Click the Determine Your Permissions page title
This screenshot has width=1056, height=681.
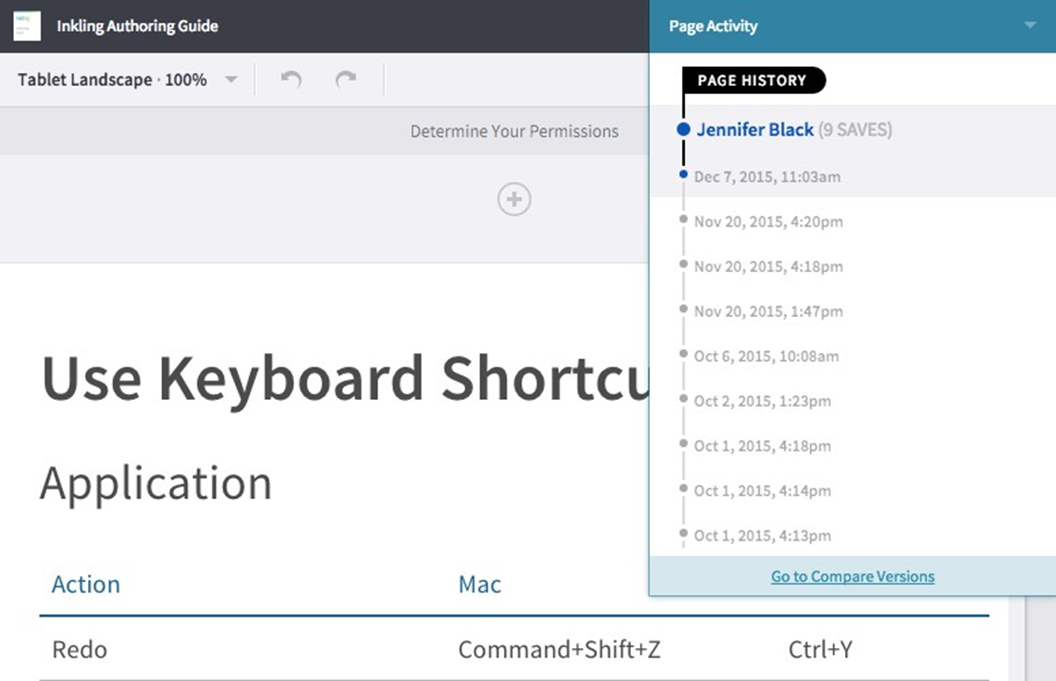click(x=514, y=131)
